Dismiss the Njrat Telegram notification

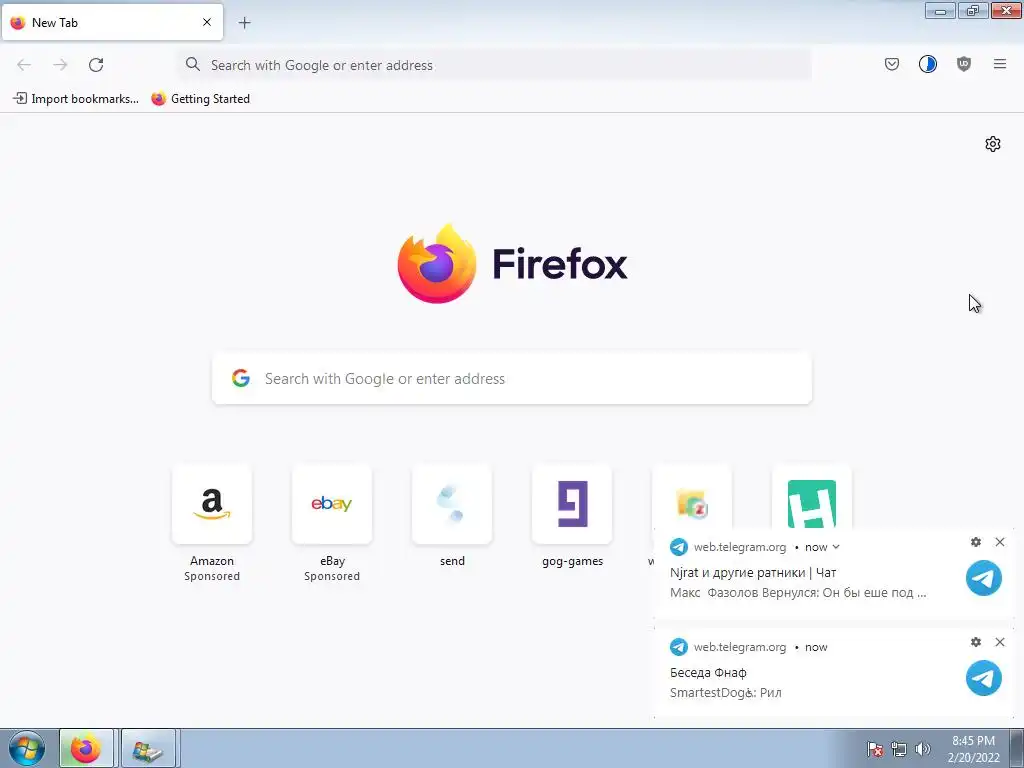(x=1000, y=542)
